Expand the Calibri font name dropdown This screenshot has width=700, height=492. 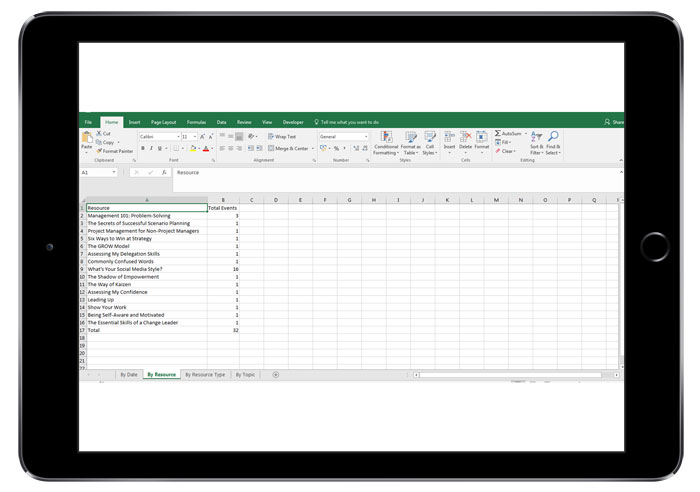point(178,137)
